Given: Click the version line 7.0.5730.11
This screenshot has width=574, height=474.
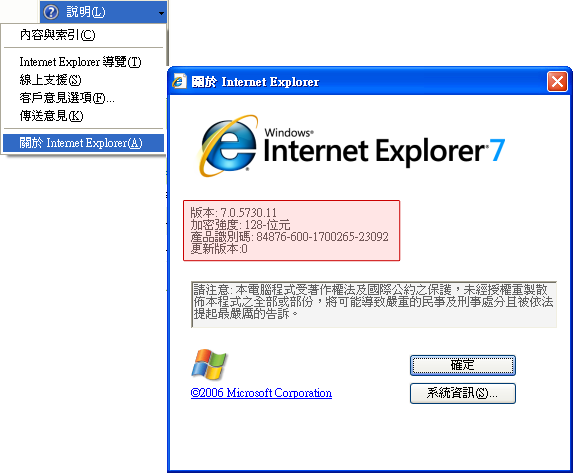Looking at the screenshot, I should 233,212.
